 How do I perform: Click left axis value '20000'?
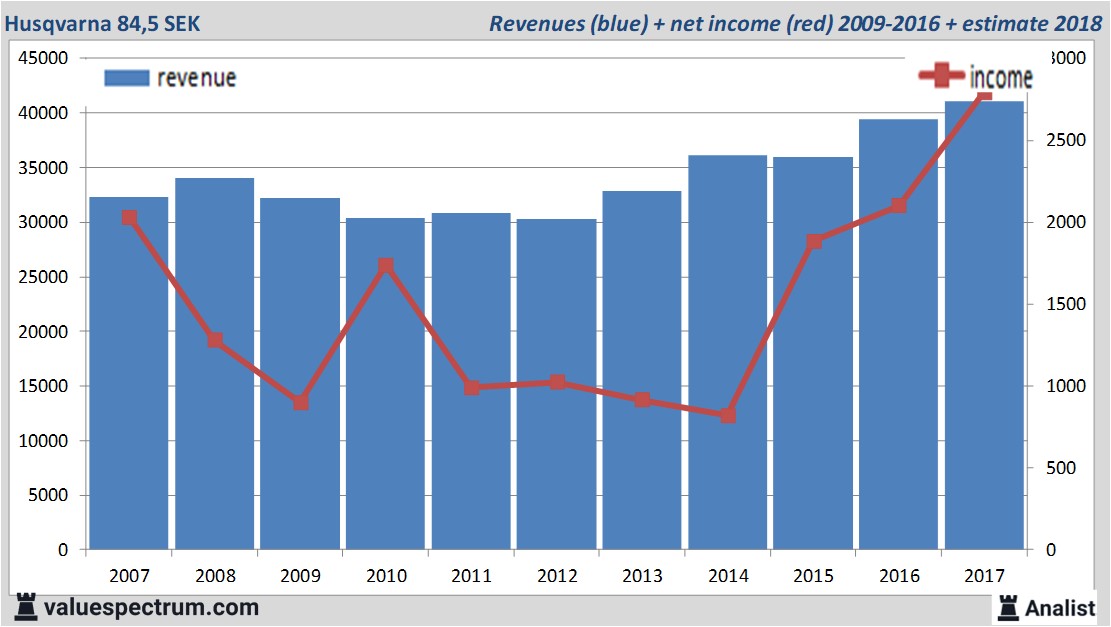point(43,332)
